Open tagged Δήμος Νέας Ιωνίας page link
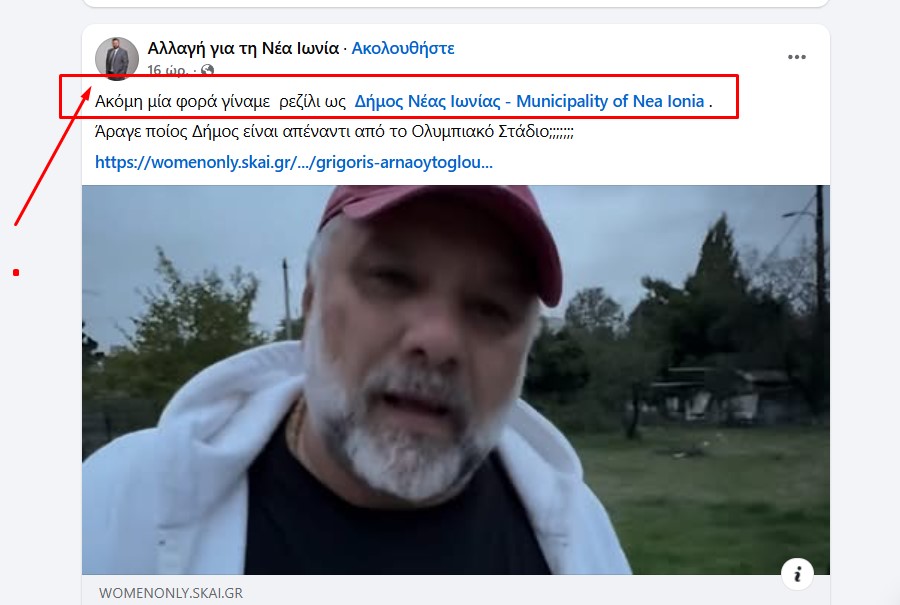The height and width of the screenshot is (605, 900). (529, 101)
